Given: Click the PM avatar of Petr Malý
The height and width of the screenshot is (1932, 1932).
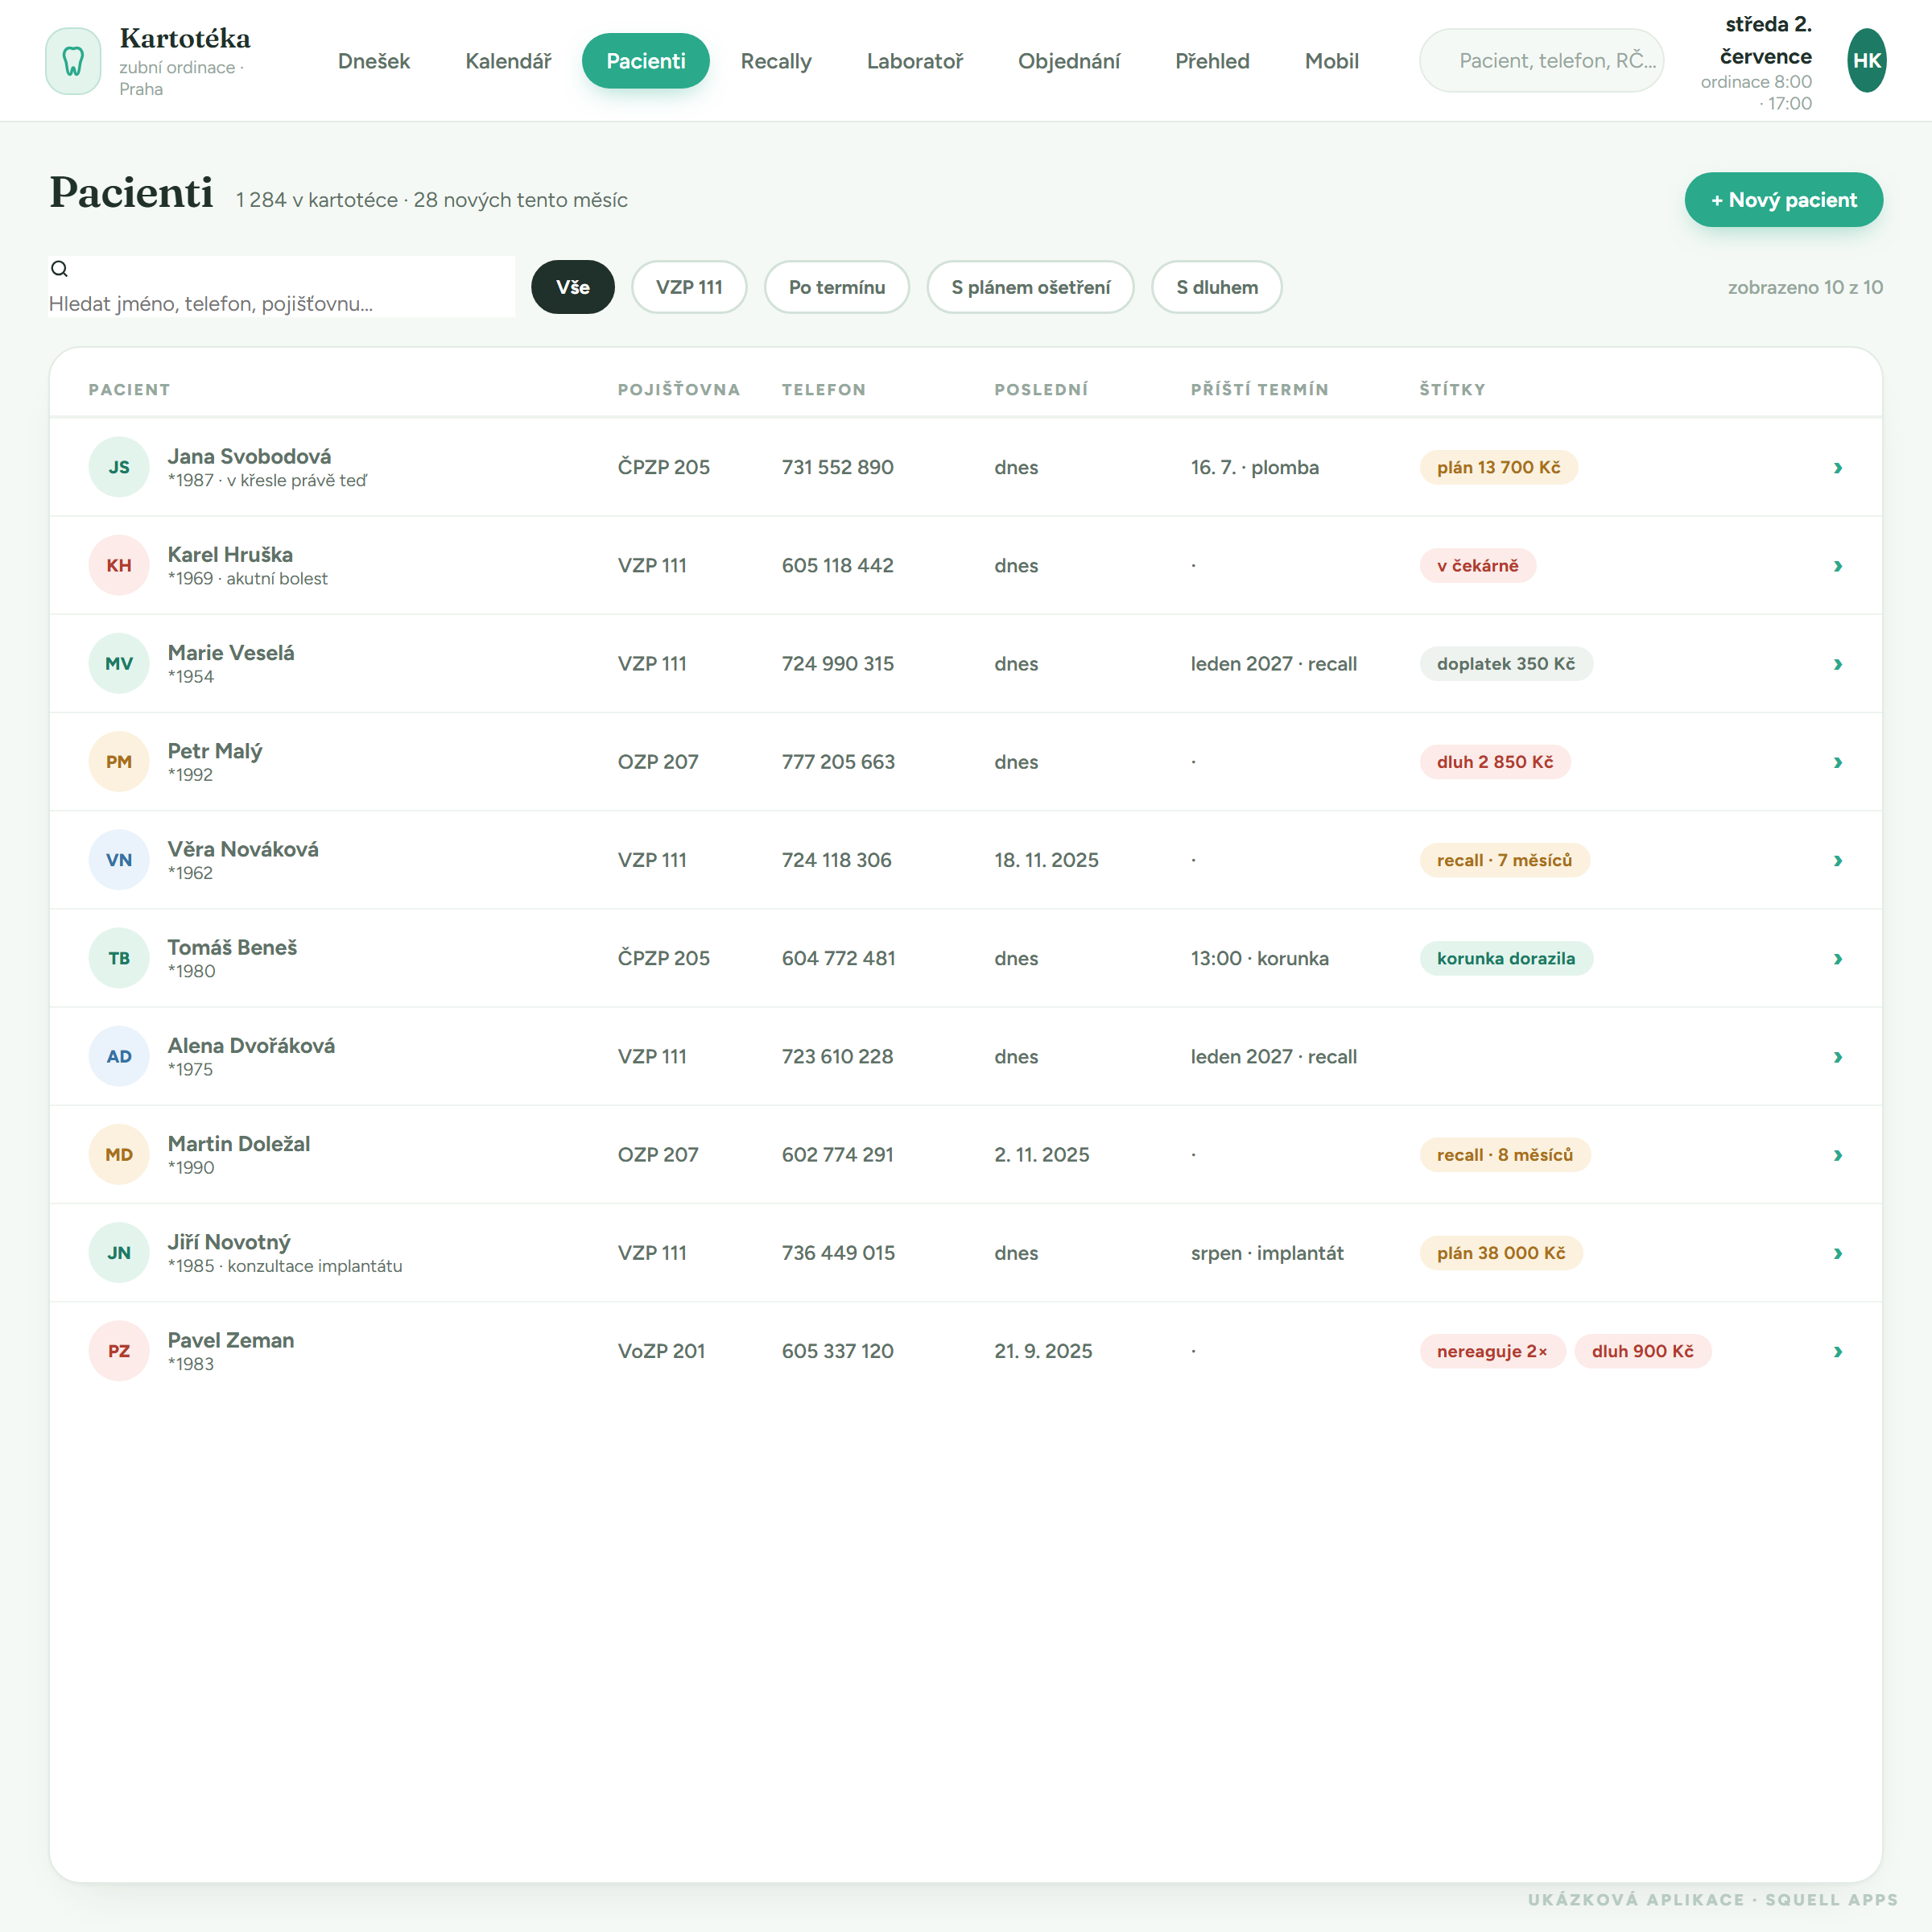Looking at the screenshot, I should 119,762.
